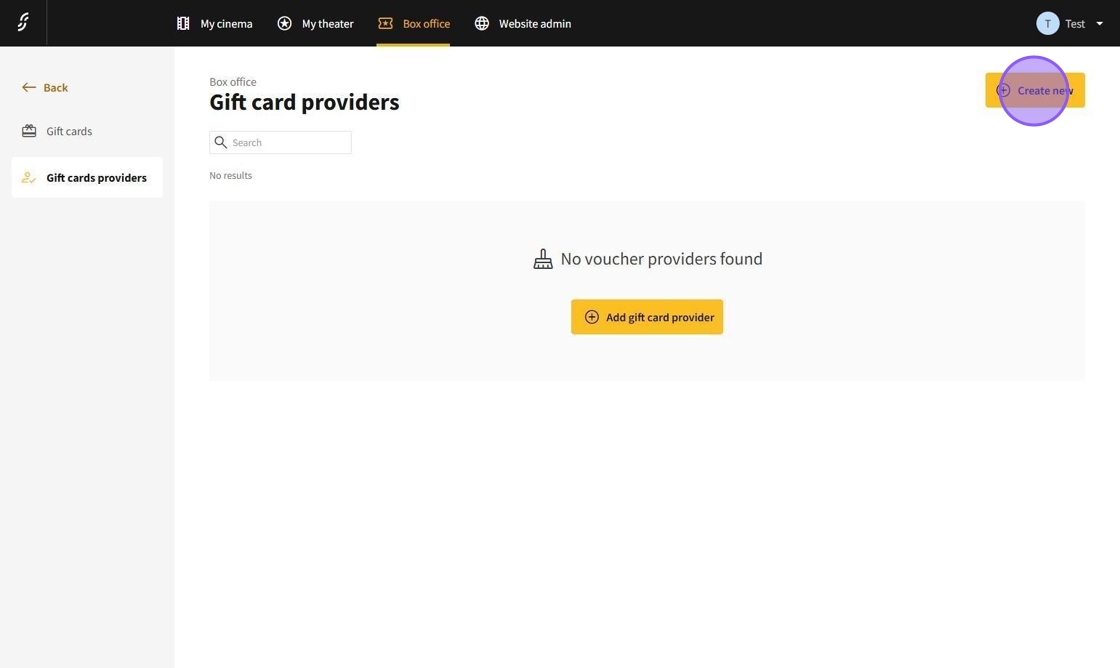Click the film strip icon beside My cinema
The width and height of the screenshot is (1120, 668).
point(183,23)
